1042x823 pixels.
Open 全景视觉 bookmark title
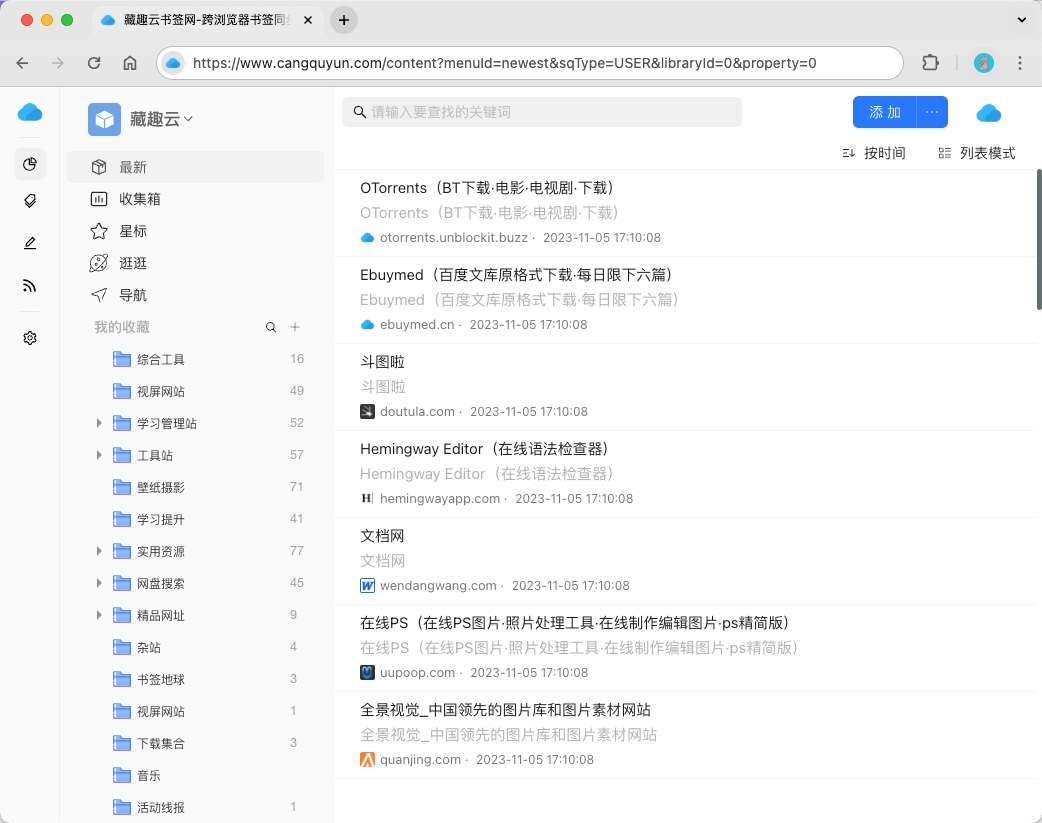click(x=505, y=710)
